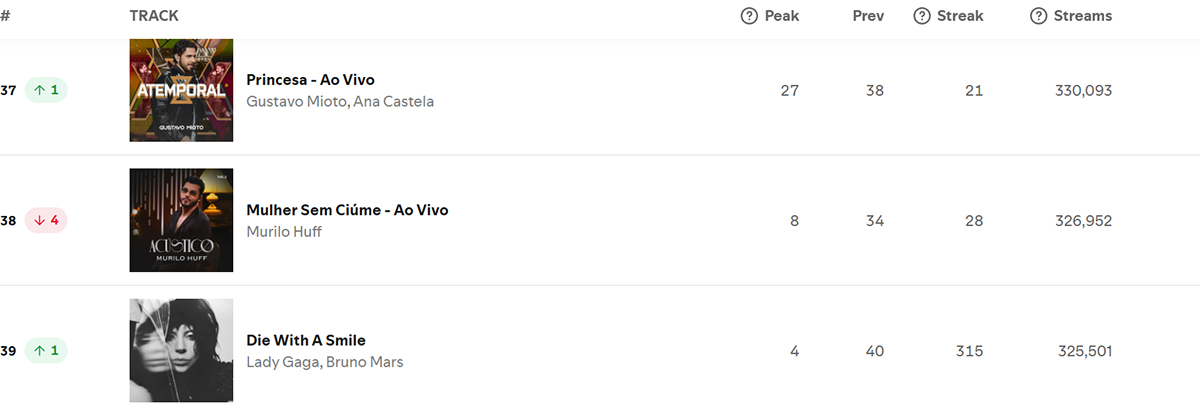Open the Murilo Huff Acústico album cover
This screenshot has width=1200, height=411.
pos(181,220)
